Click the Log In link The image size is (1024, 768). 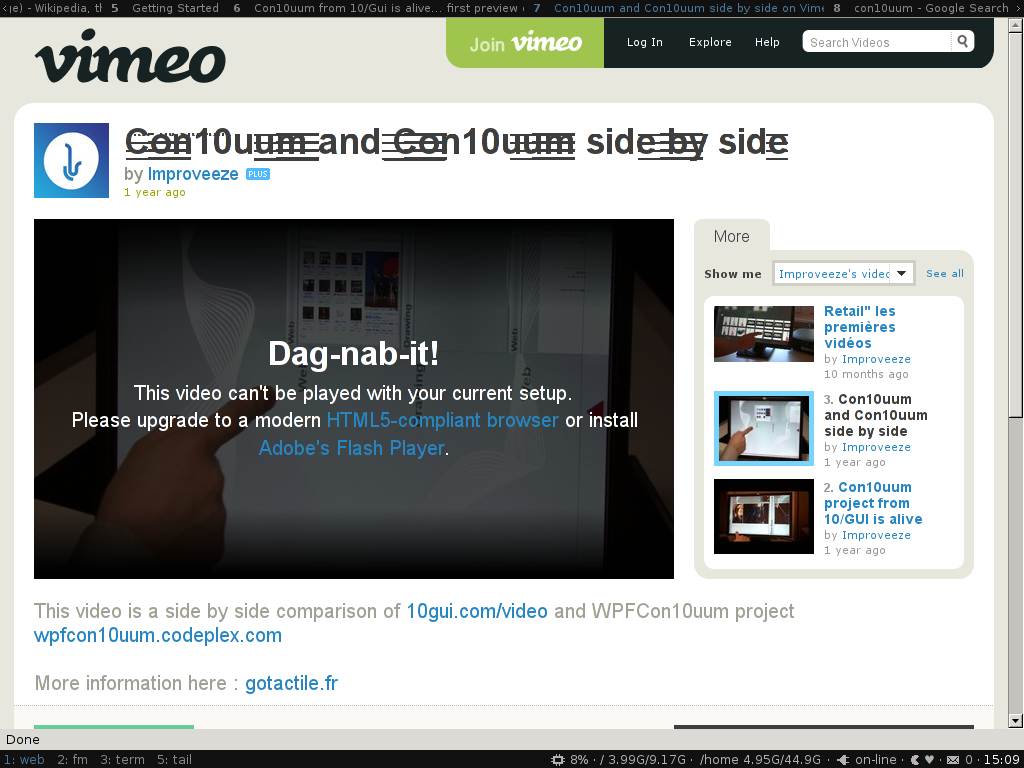pos(644,42)
